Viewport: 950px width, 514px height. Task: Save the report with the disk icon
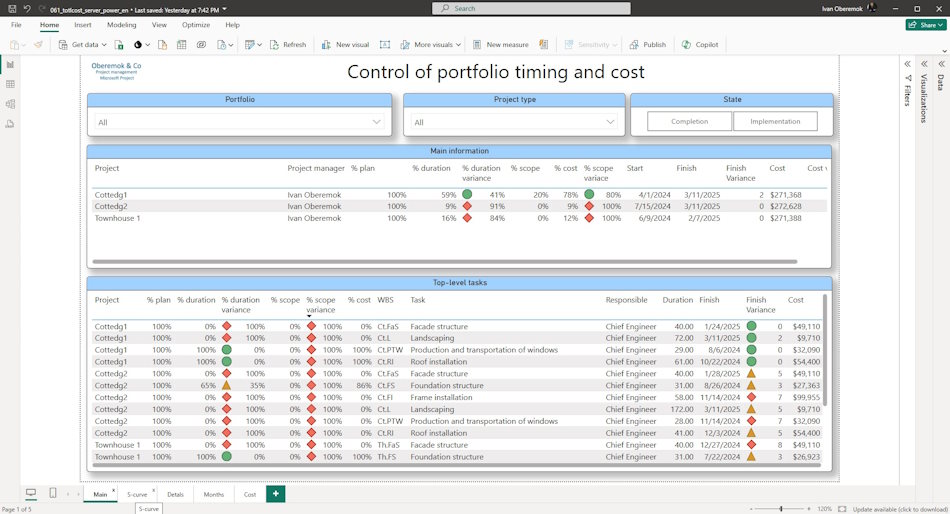(12, 8)
